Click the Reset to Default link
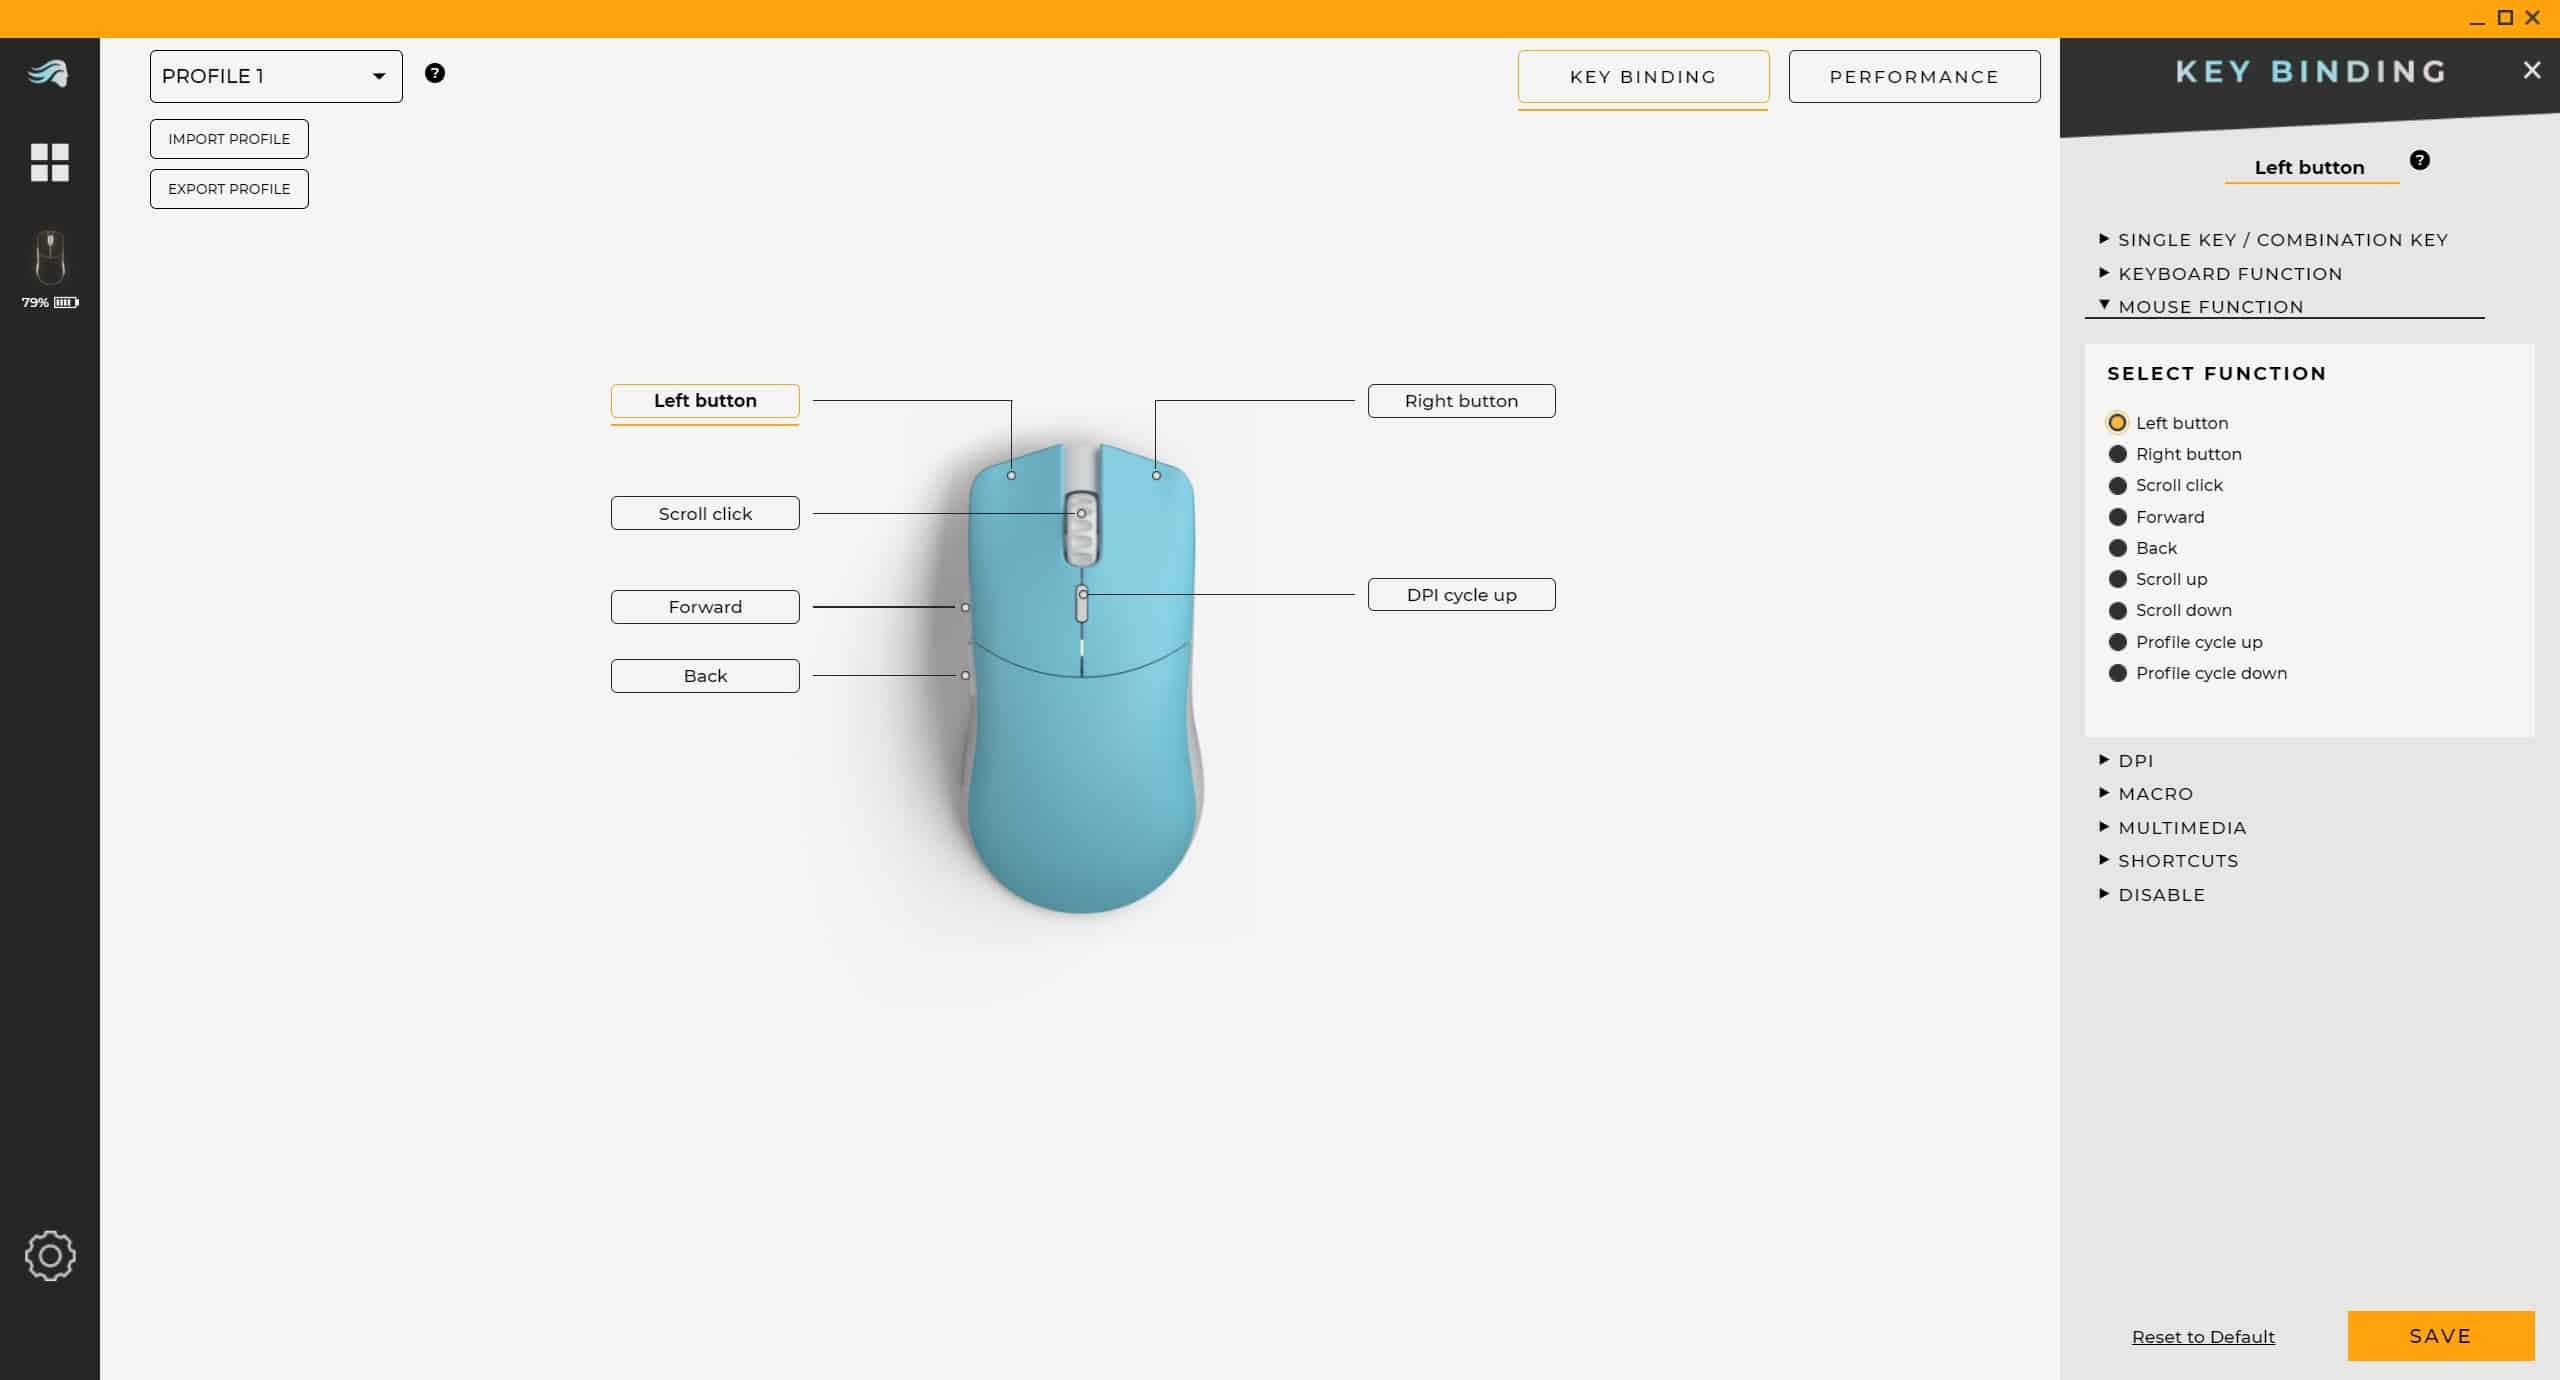The height and width of the screenshot is (1380, 2560). tap(2203, 1337)
